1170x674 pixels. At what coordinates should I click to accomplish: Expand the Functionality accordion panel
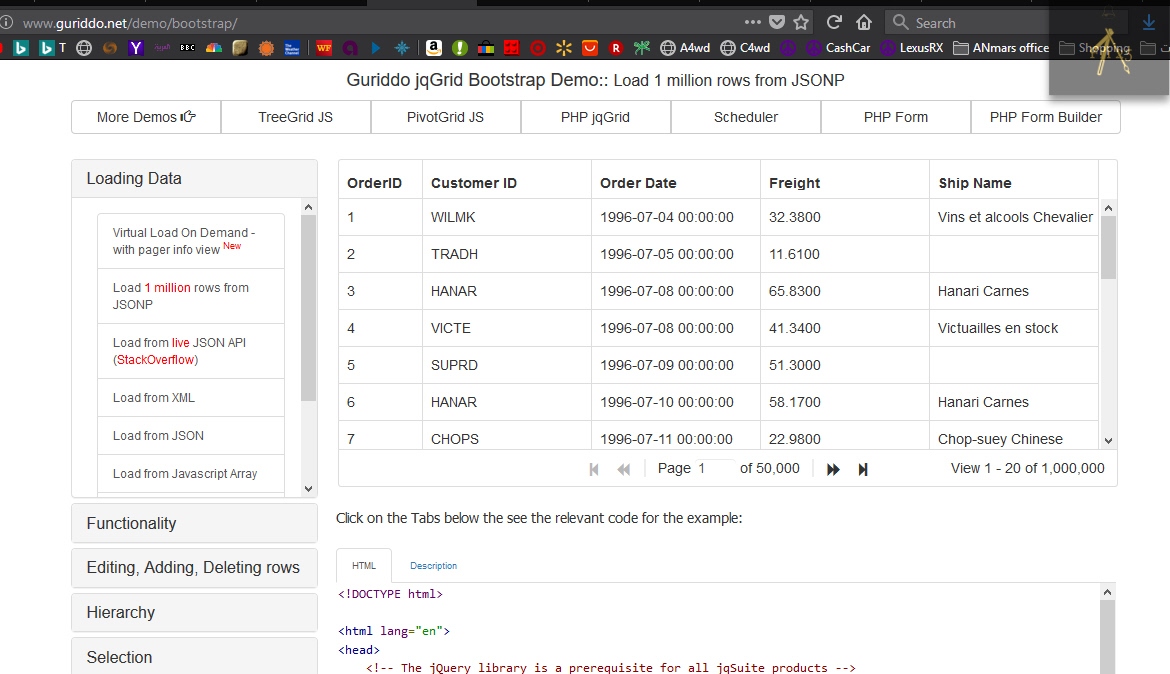click(x=194, y=523)
